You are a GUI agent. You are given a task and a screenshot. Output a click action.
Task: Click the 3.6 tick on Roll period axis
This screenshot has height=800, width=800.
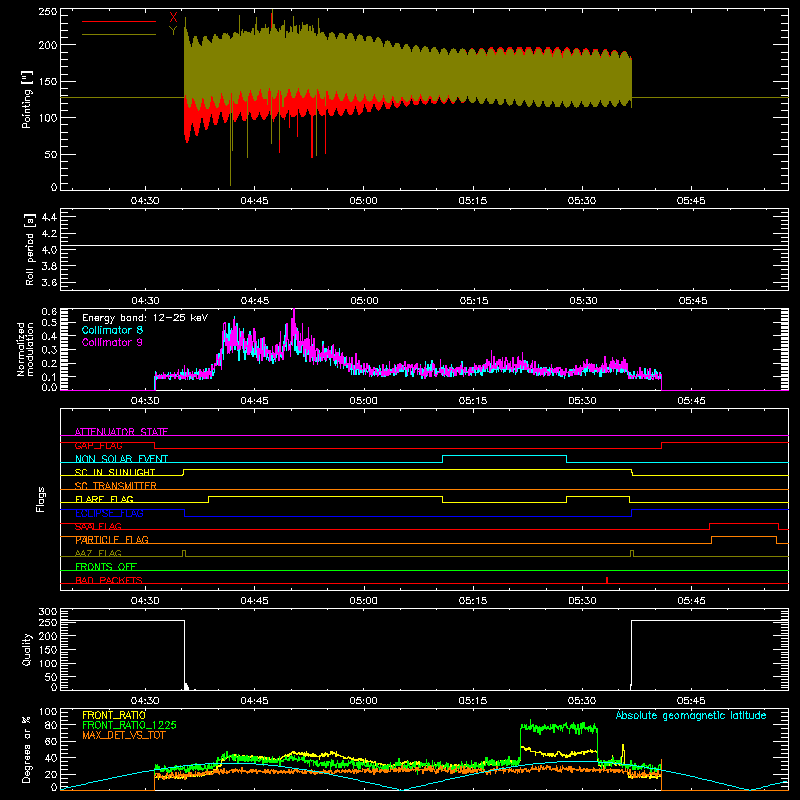pyautogui.click(x=49, y=282)
